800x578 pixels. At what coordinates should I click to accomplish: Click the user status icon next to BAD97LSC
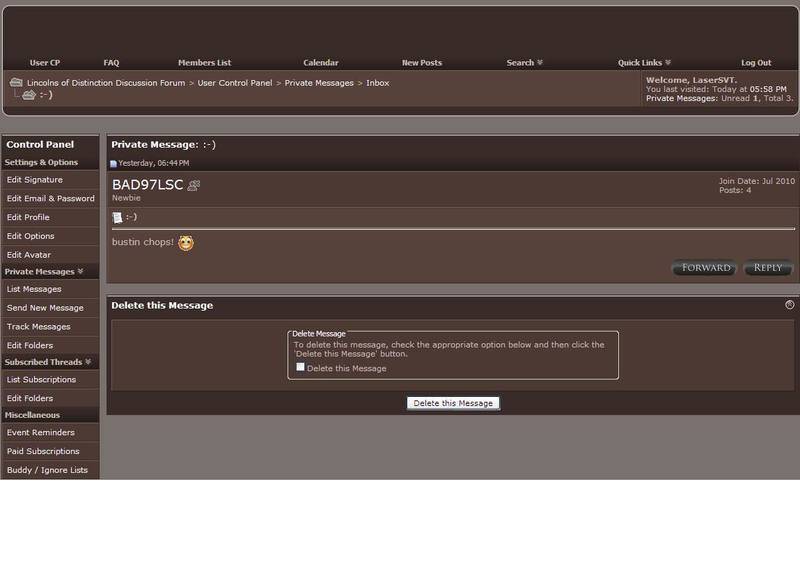(194, 185)
